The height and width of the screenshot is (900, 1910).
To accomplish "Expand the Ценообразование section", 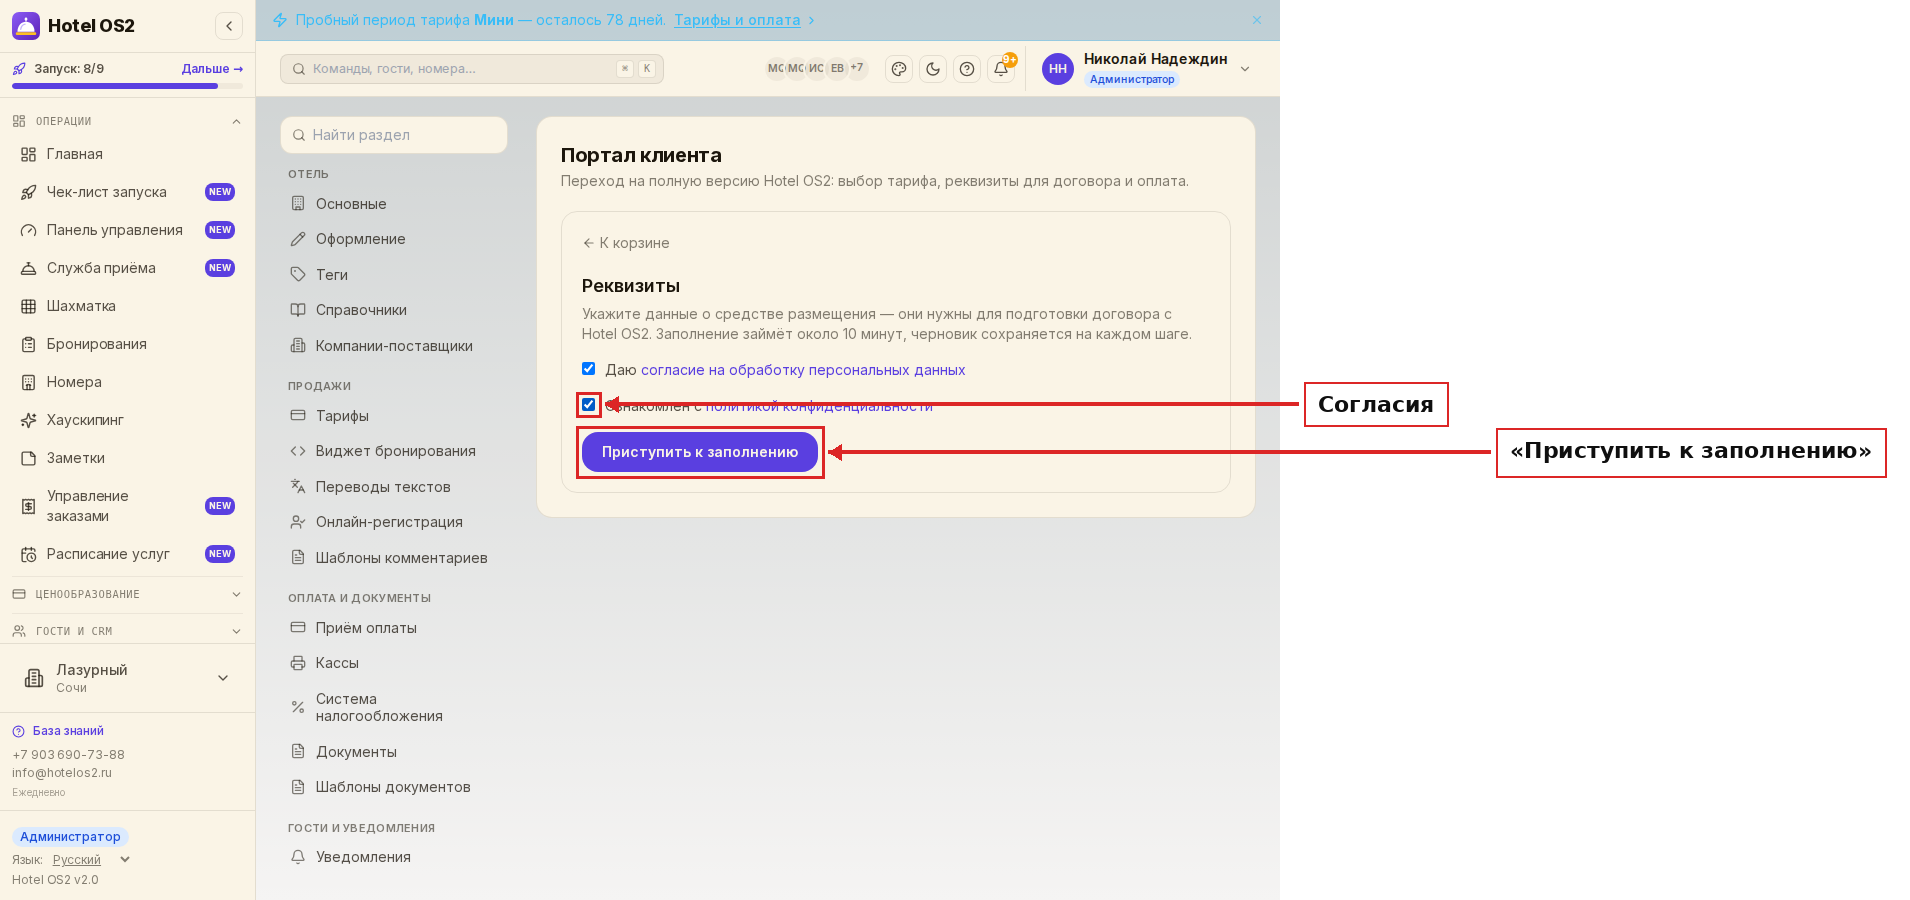I will click(x=127, y=594).
